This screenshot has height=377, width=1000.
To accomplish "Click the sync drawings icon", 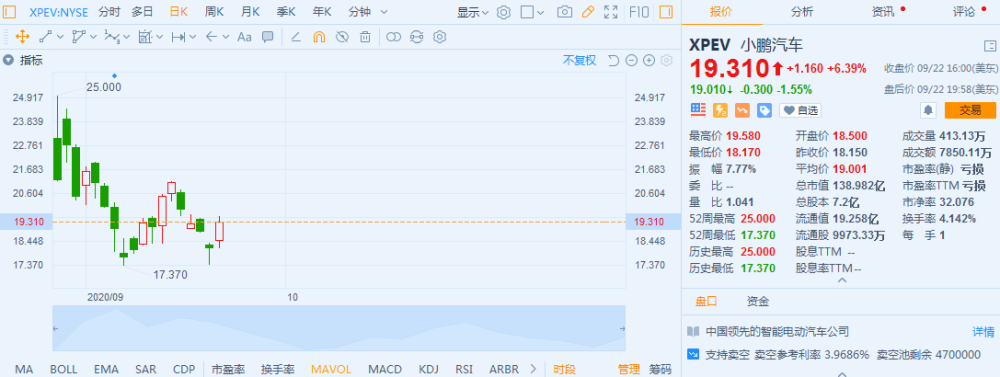I will (x=416, y=37).
